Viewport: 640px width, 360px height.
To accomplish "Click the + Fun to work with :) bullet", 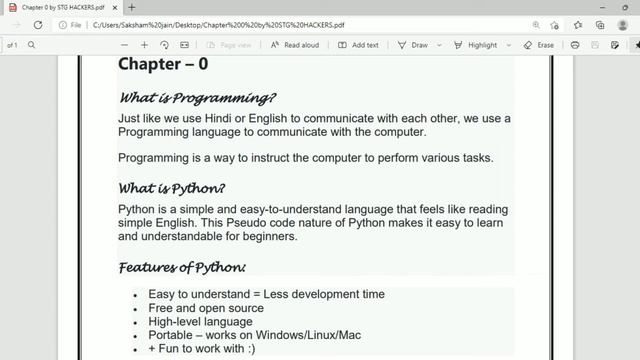I will coord(202,349).
